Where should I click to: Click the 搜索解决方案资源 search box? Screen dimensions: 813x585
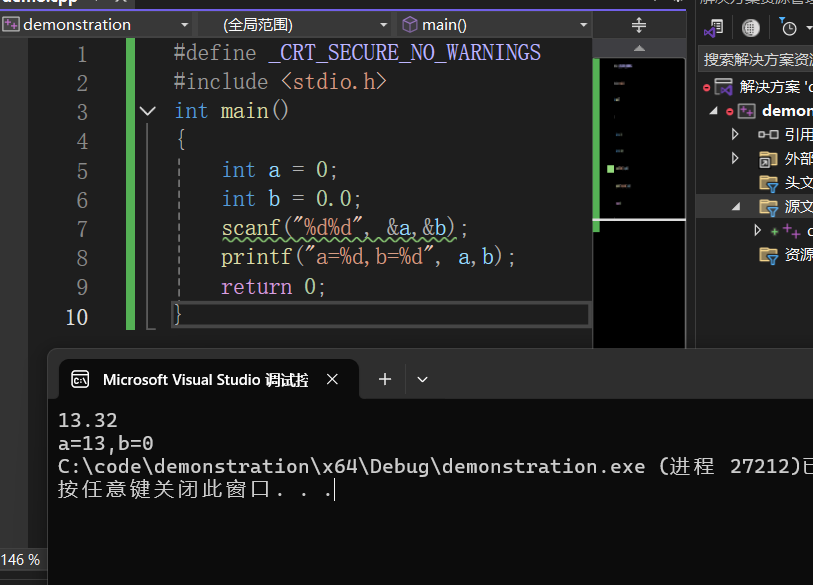[755, 60]
